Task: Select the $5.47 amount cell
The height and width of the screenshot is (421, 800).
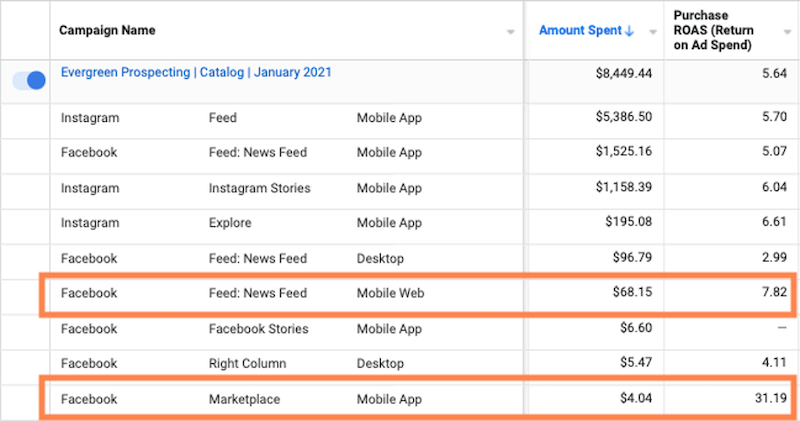Action: point(636,362)
